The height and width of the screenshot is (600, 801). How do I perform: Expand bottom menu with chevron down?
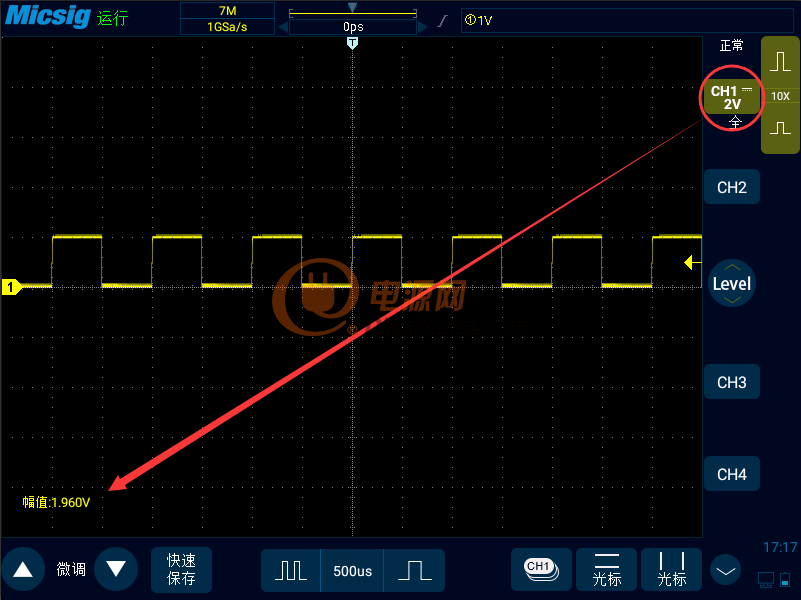(725, 570)
